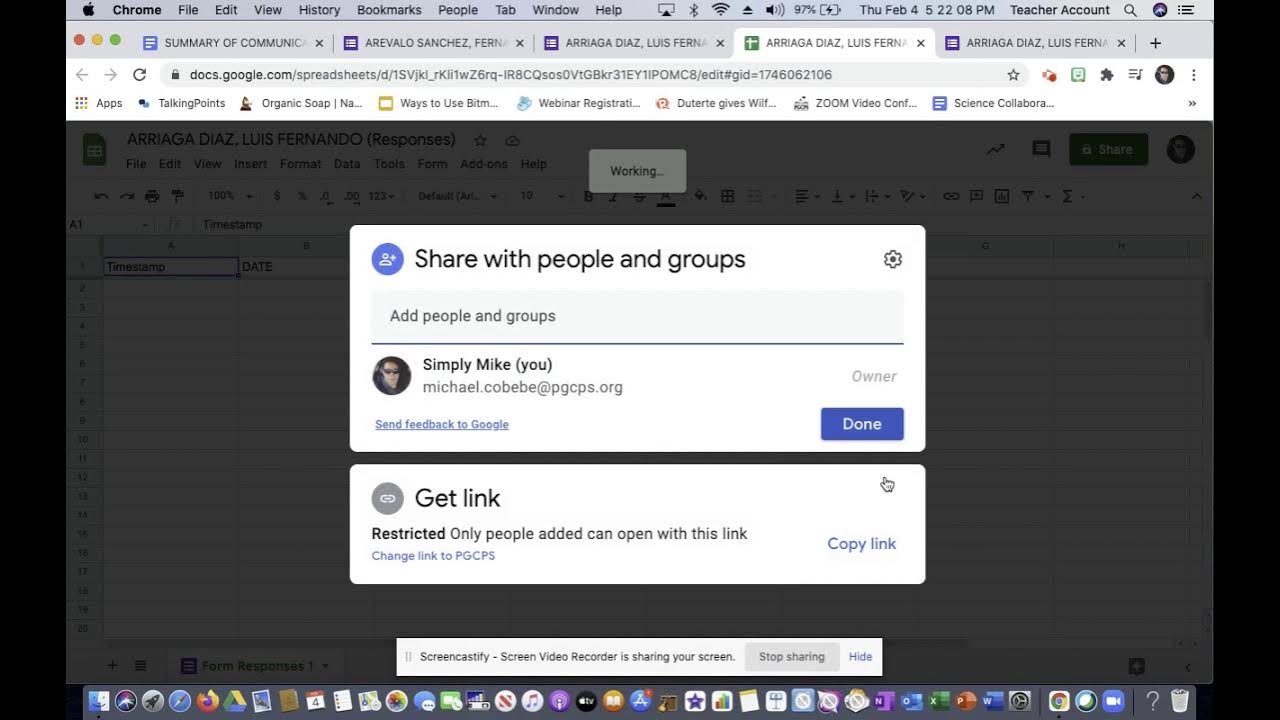Click the volume icon in menu bar
This screenshot has height=720, width=1280.
click(775, 10)
